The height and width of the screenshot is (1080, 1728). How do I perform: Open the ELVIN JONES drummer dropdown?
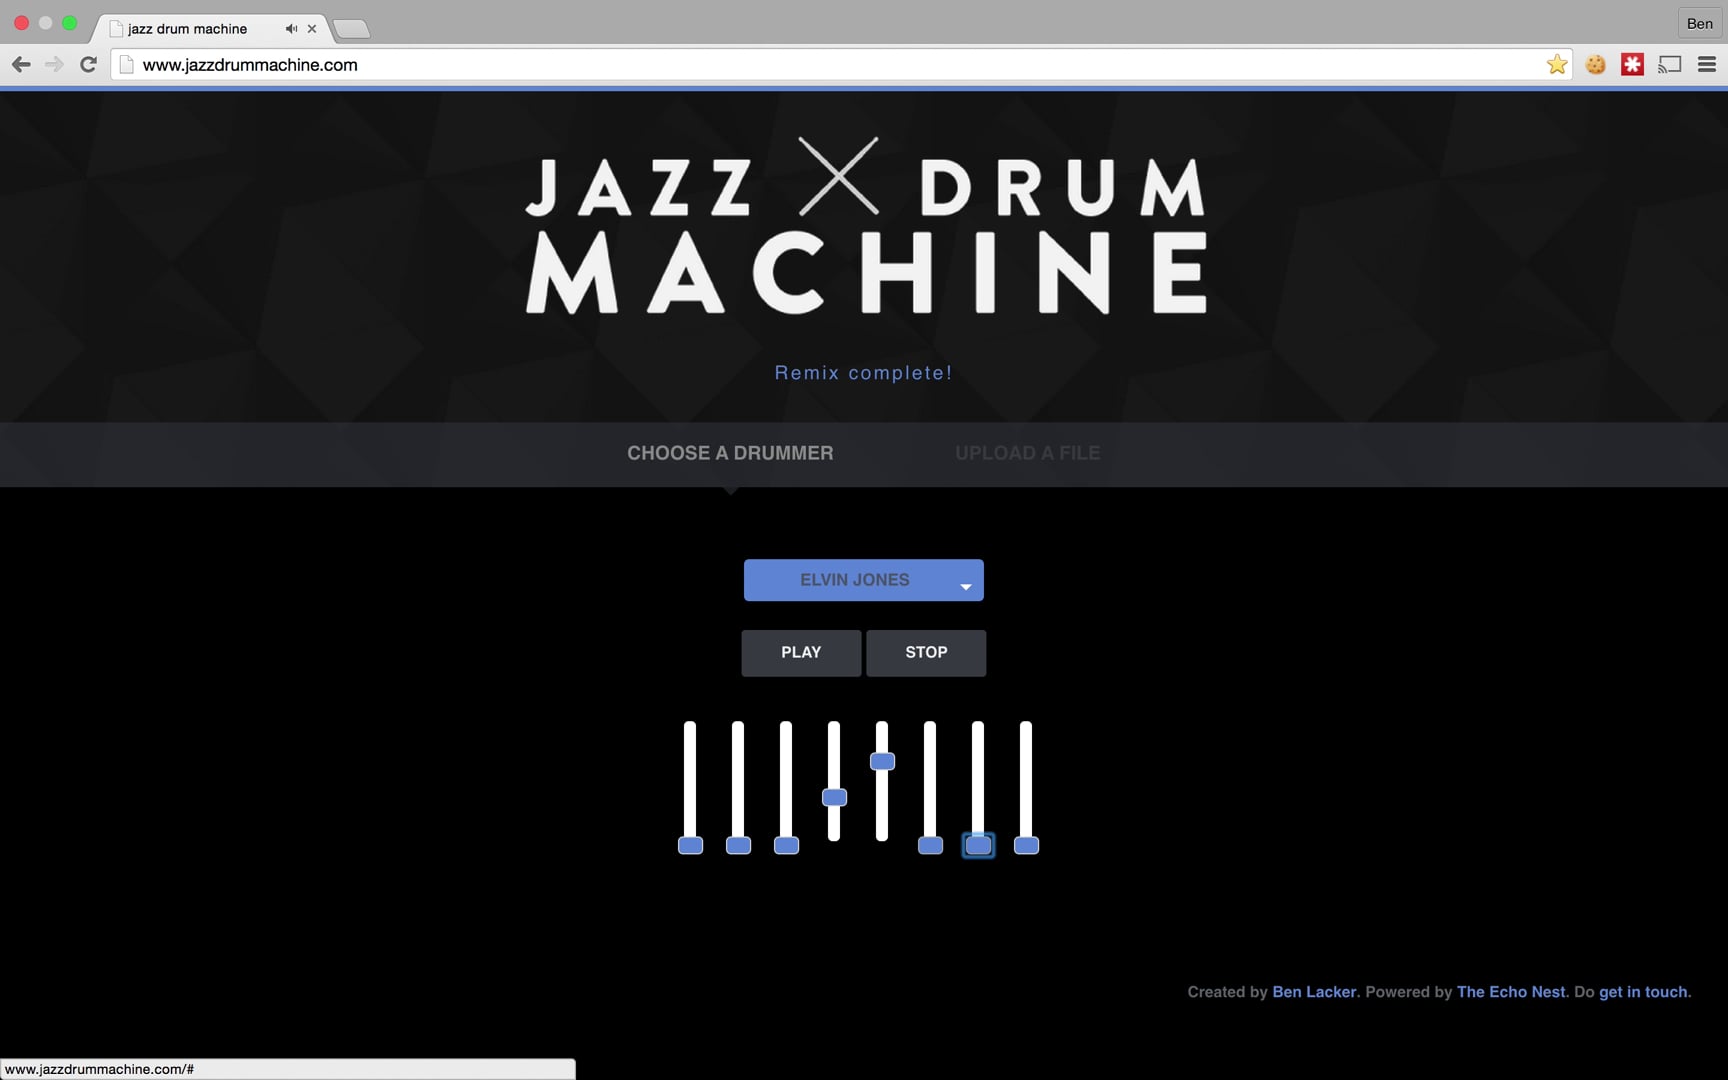(864, 579)
